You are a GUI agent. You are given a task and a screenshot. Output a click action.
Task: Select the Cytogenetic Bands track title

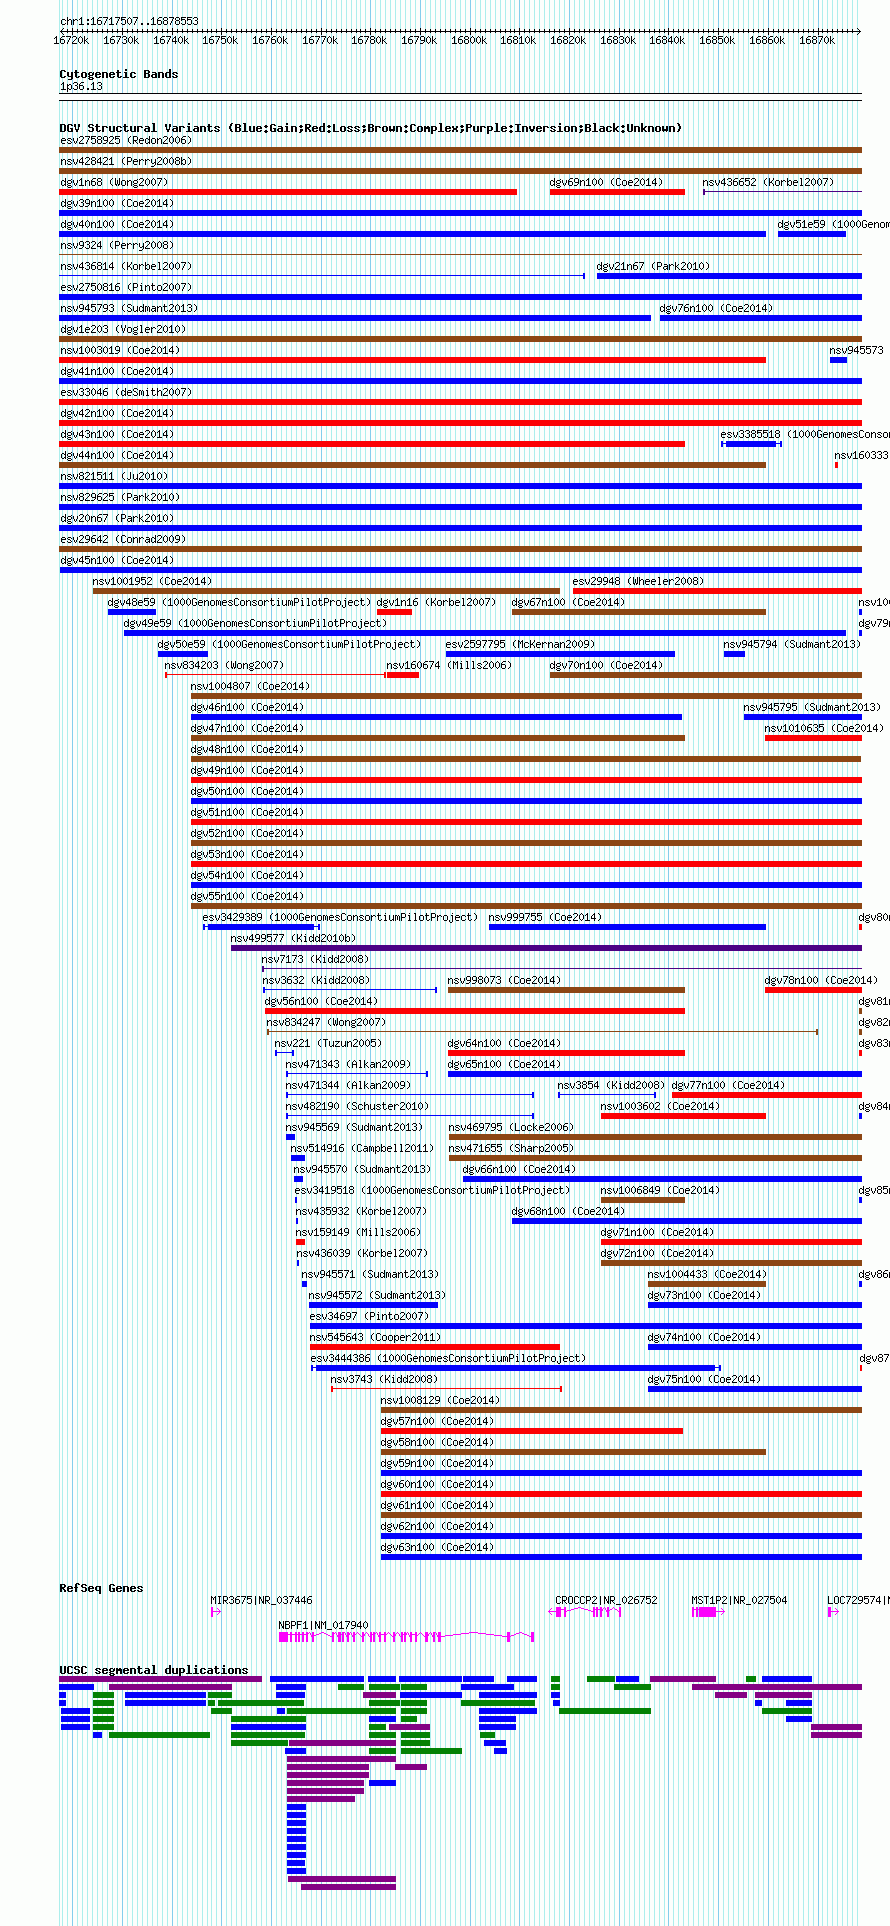[x=119, y=74]
